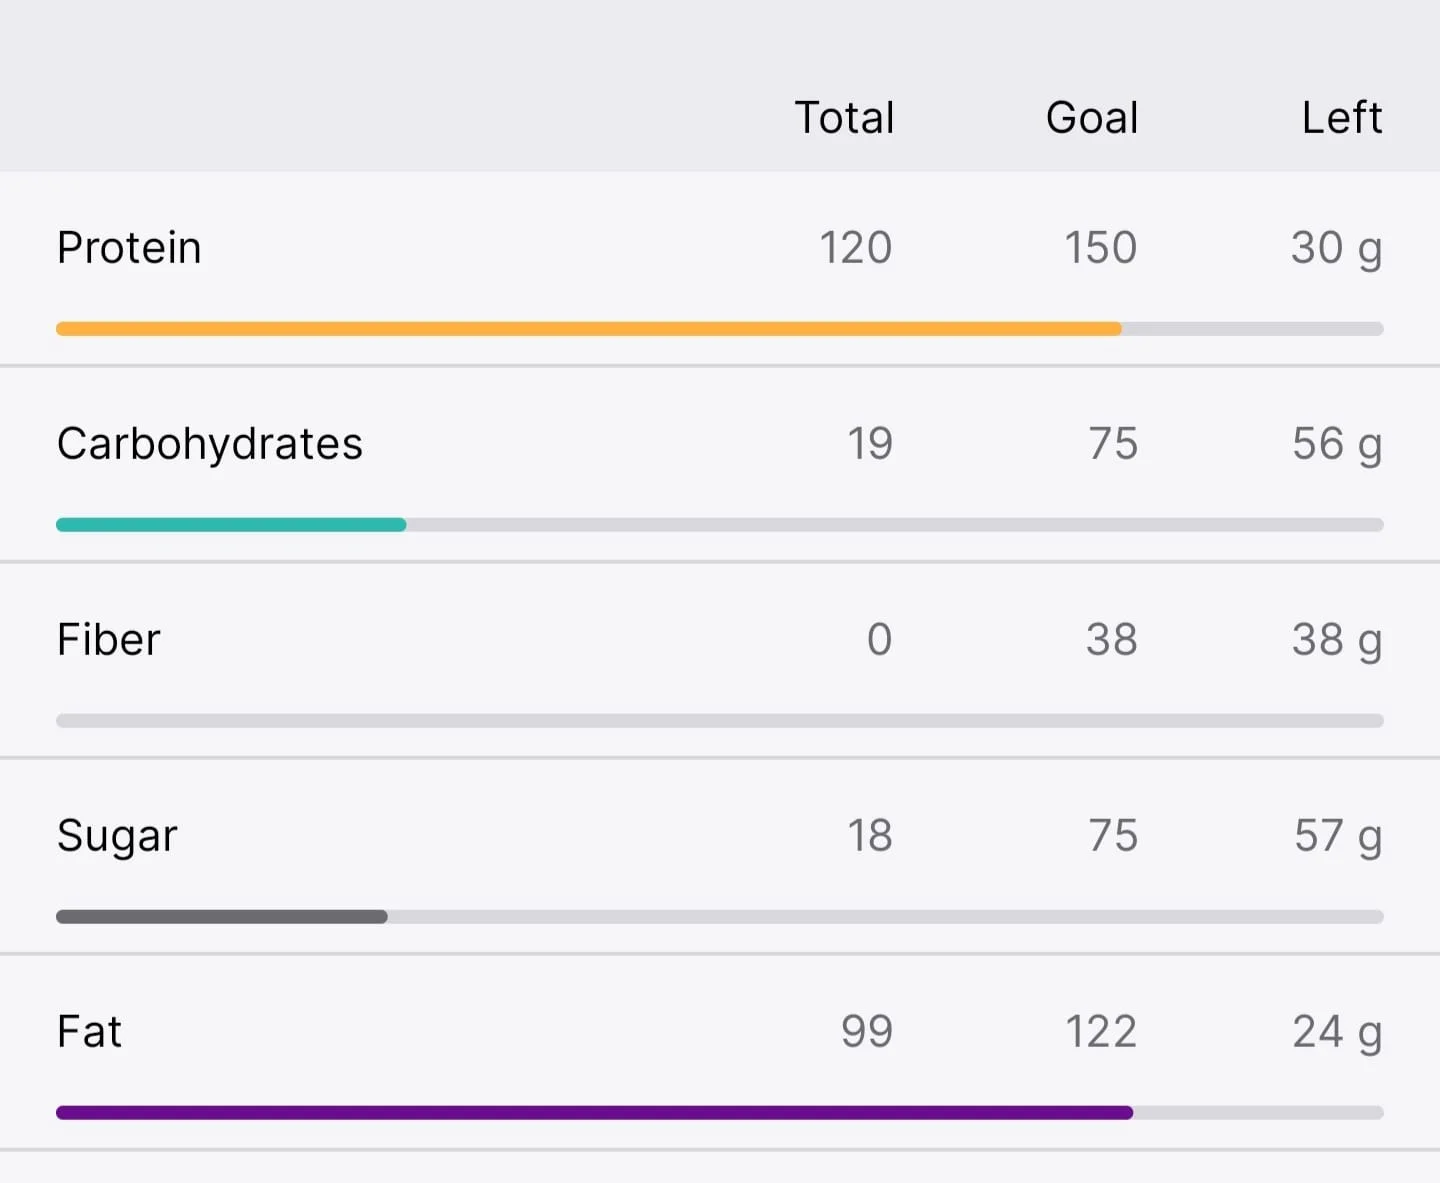Select the Total column header

844,118
